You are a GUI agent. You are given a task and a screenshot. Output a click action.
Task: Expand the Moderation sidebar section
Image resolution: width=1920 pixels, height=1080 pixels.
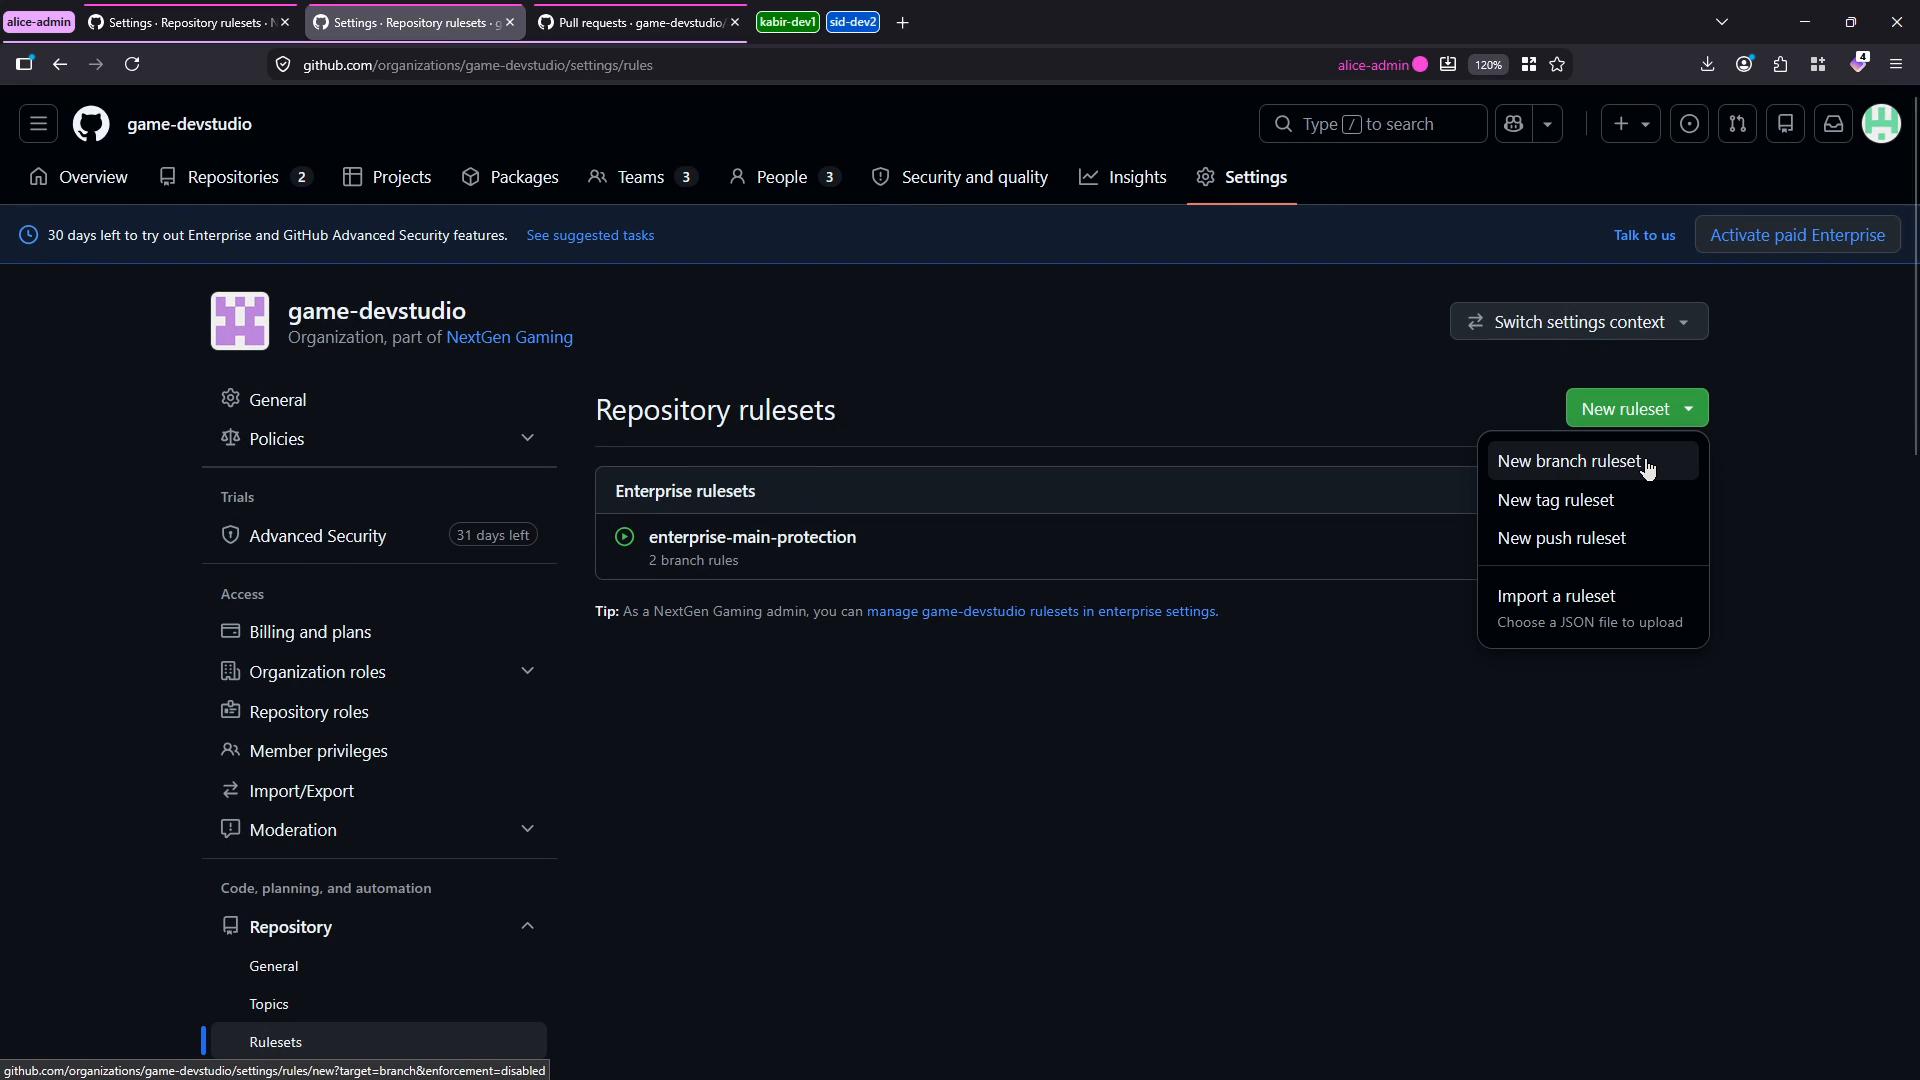click(x=527, y=829)
